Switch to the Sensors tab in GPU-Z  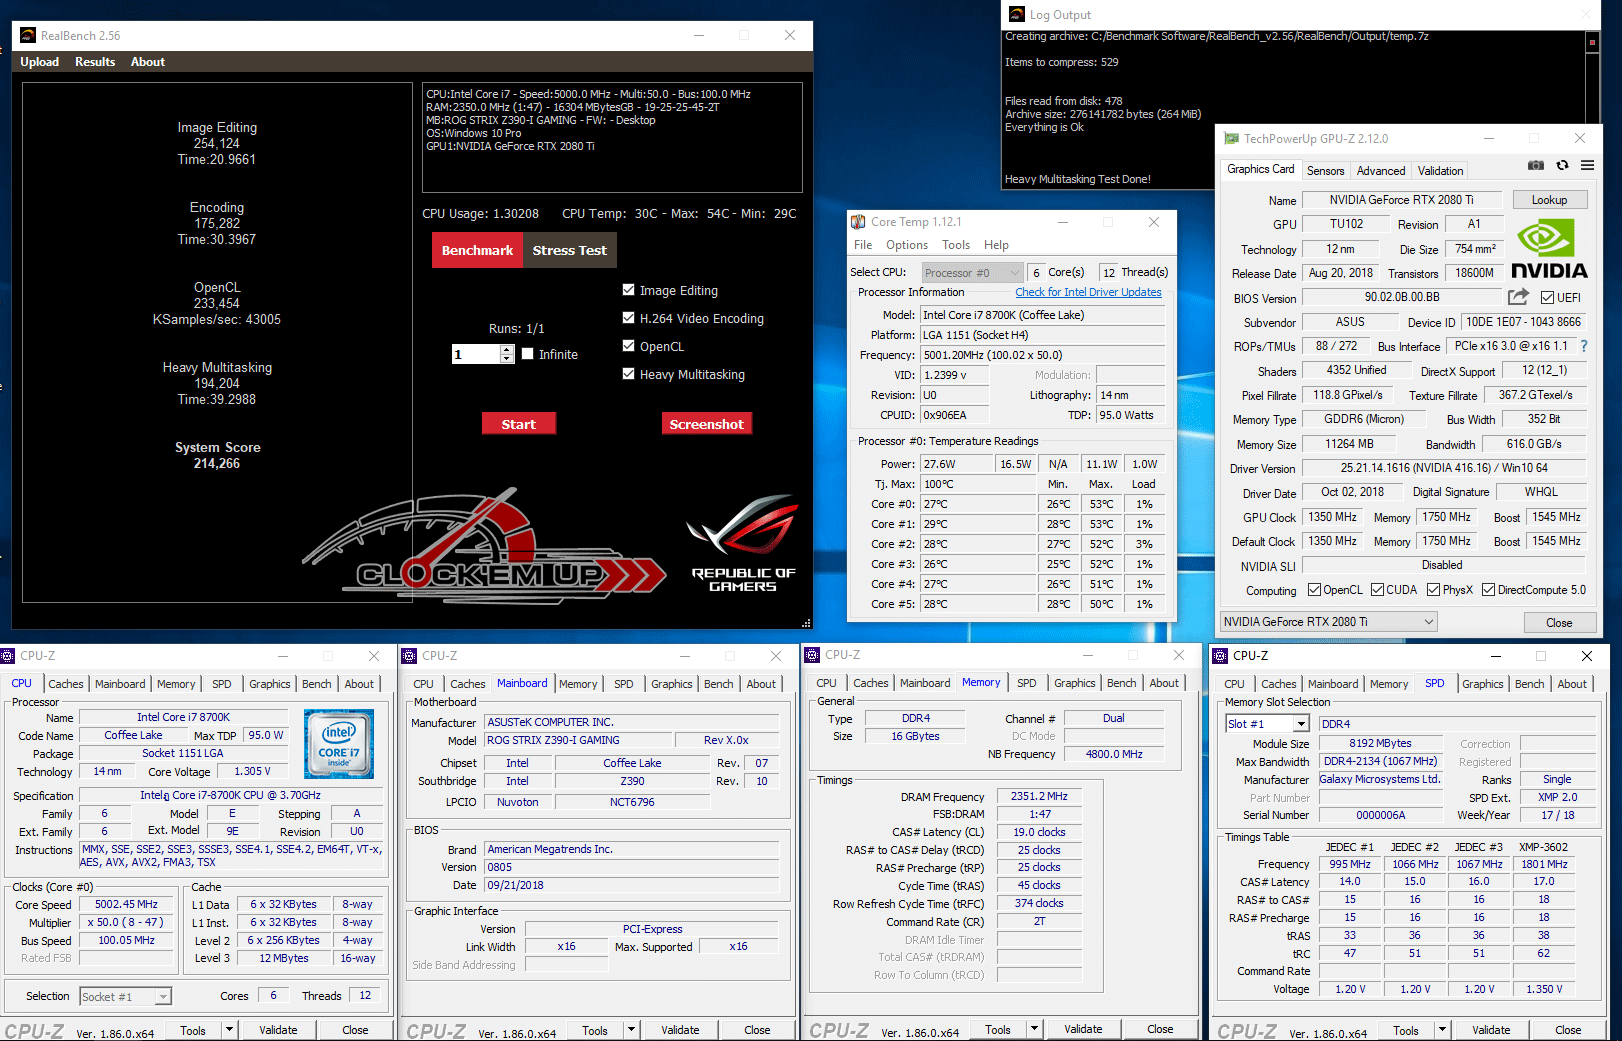(x=1325, y=171)
